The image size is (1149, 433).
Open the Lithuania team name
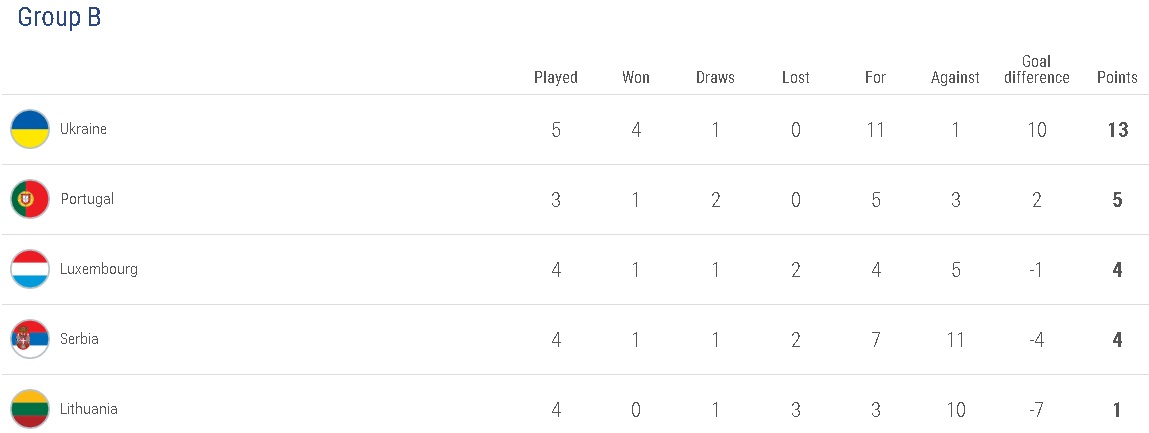(x=88, y=409)
